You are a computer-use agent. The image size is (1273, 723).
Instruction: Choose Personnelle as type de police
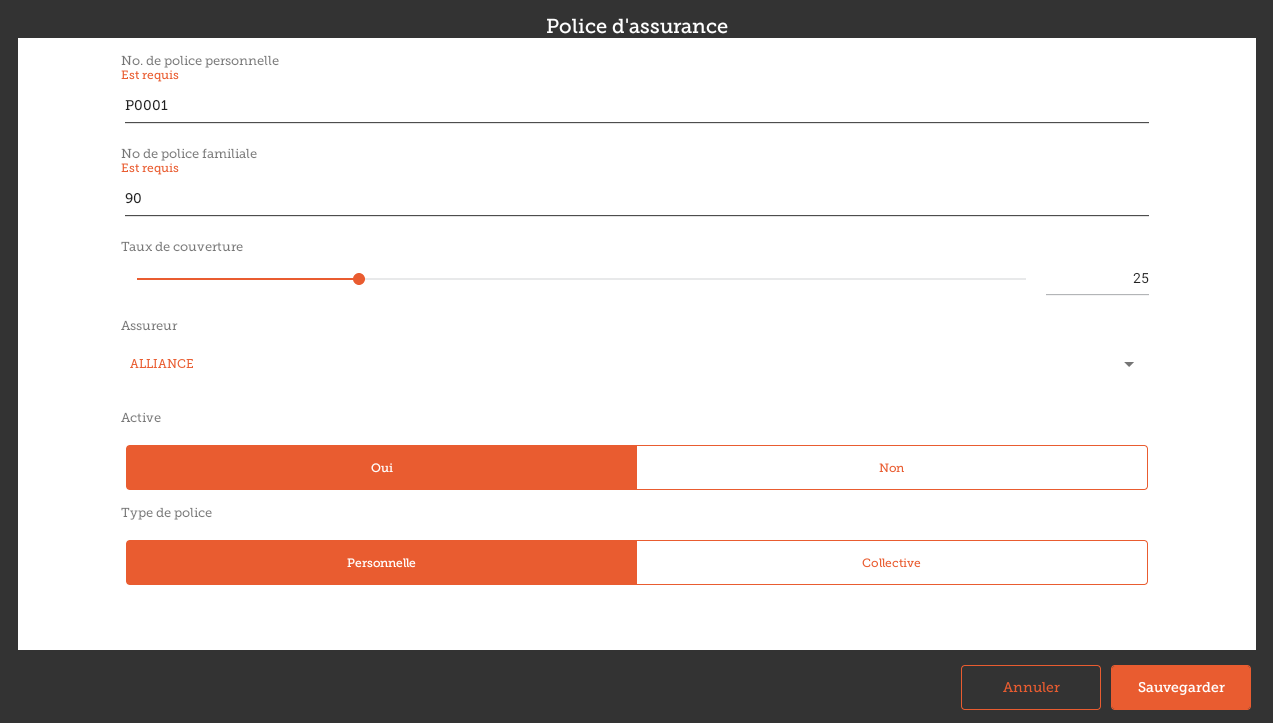click(381, 563)
